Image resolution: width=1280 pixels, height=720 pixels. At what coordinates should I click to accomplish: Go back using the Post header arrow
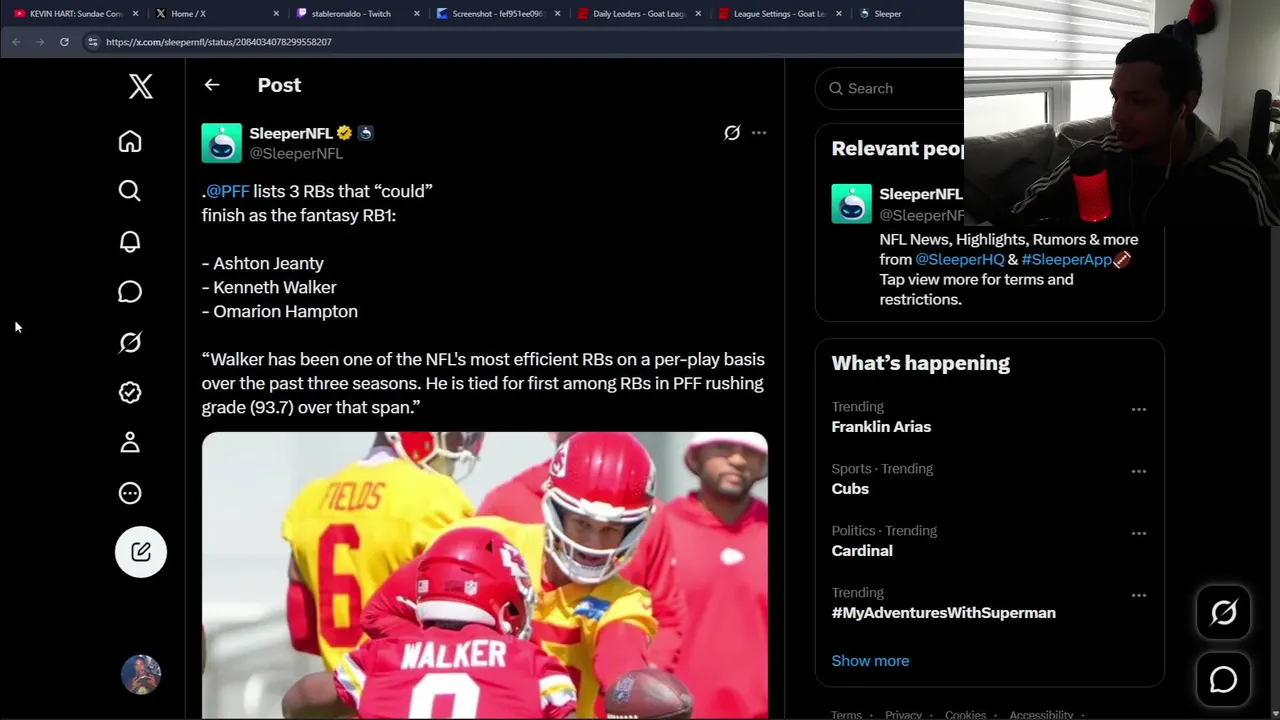[212, 85]
